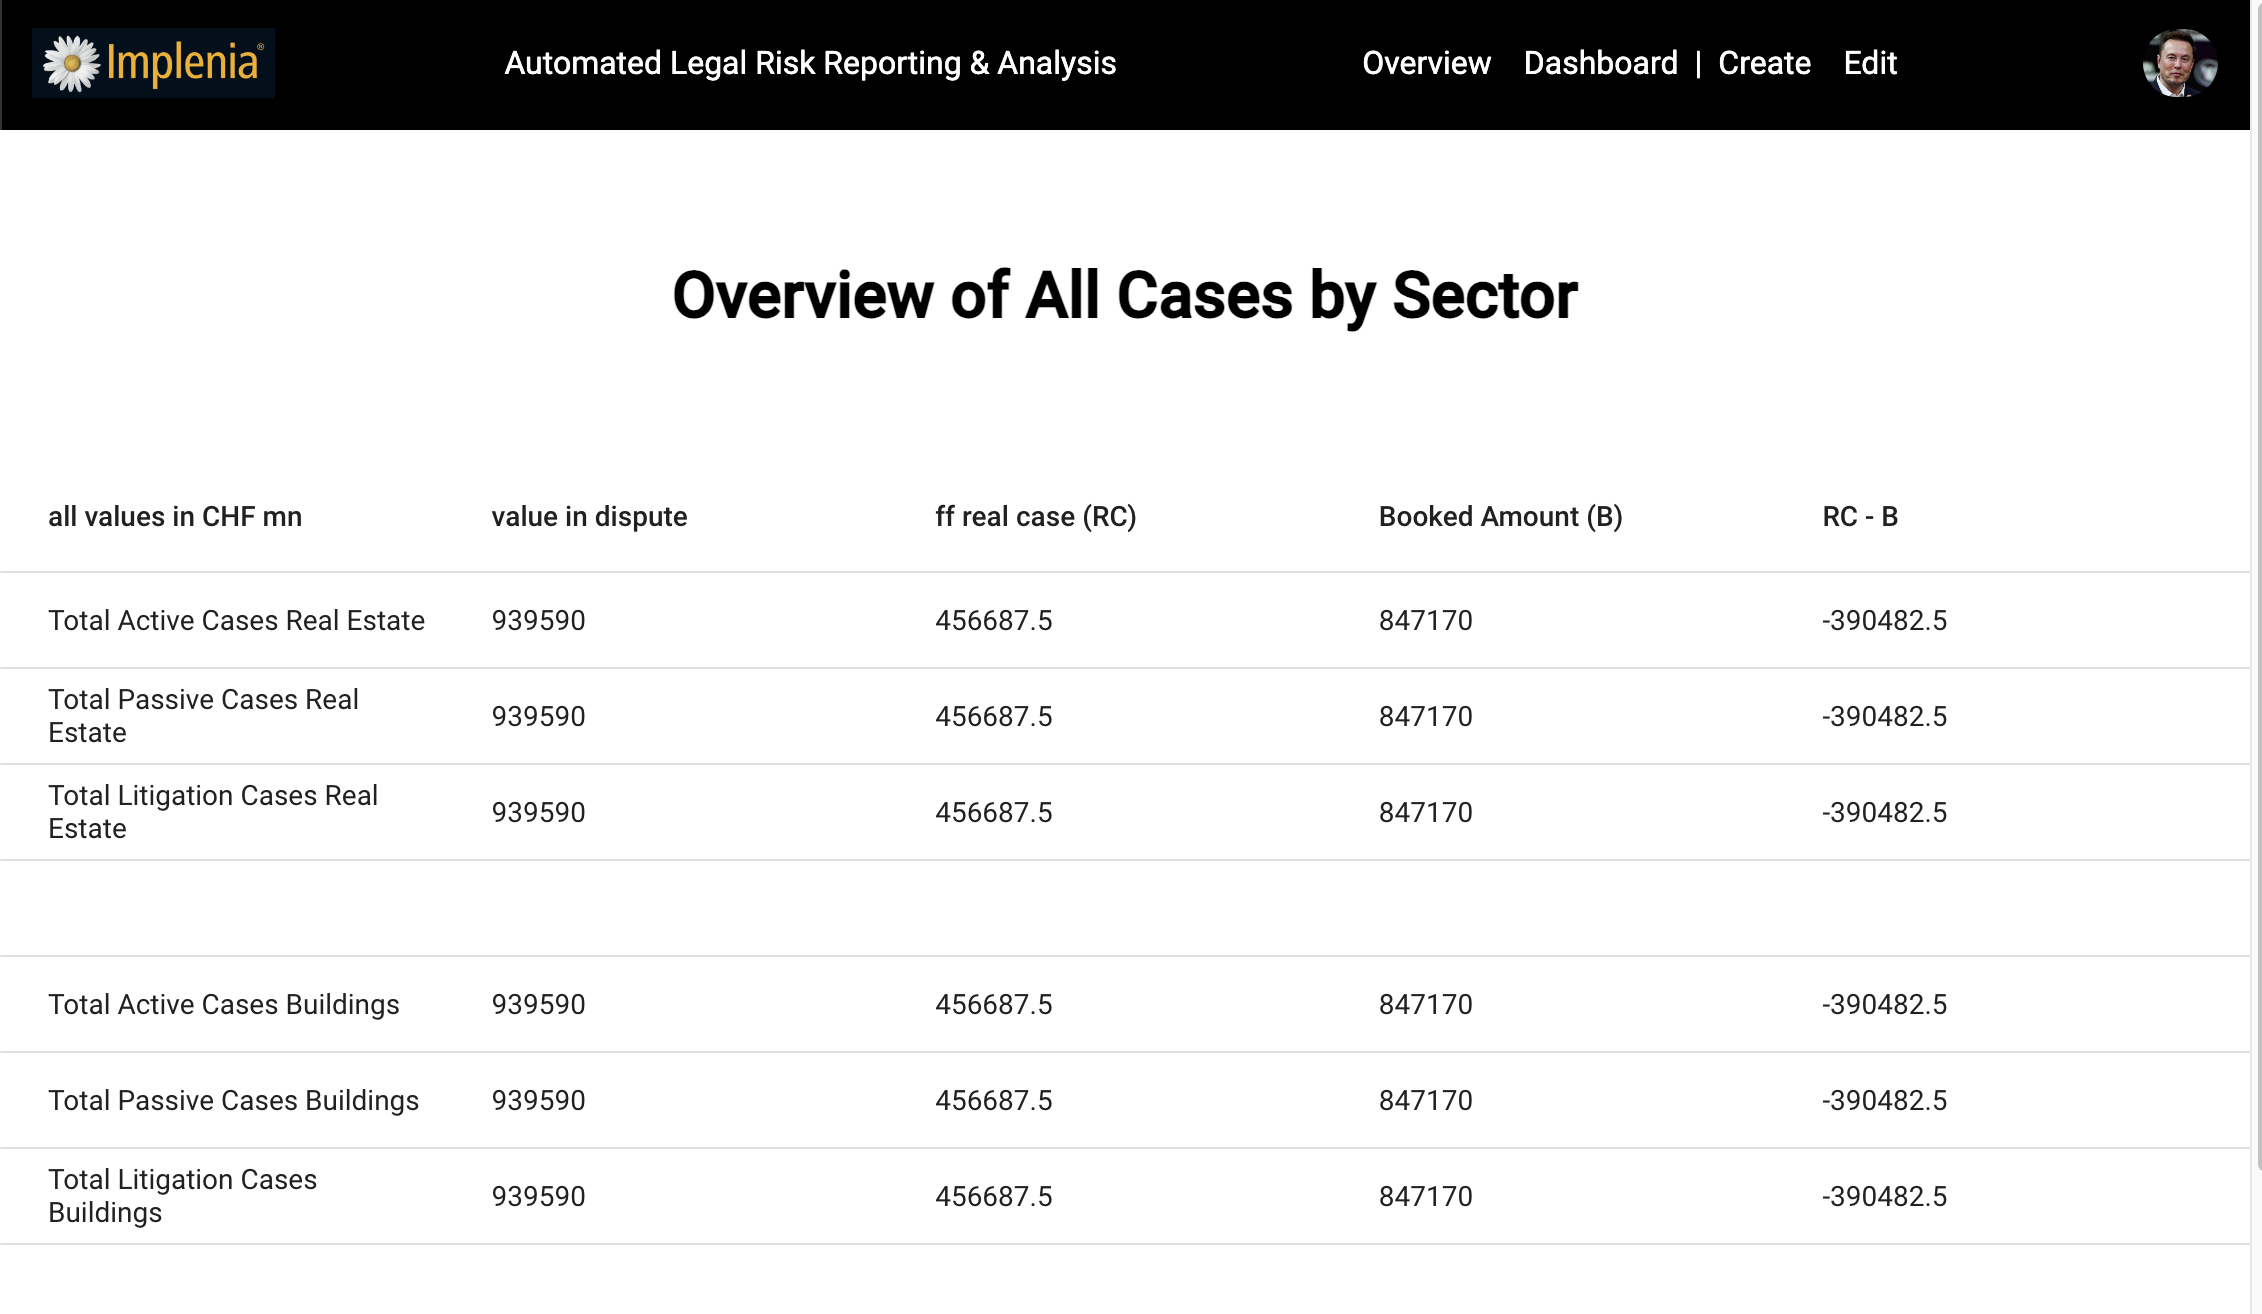Click the Create nav link

[x=1764, y=63]
